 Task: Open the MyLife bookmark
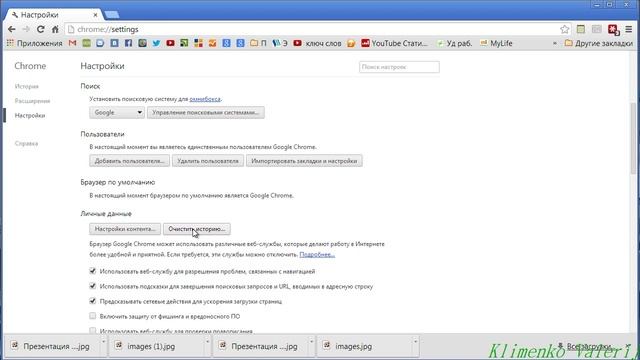point(496,43)
